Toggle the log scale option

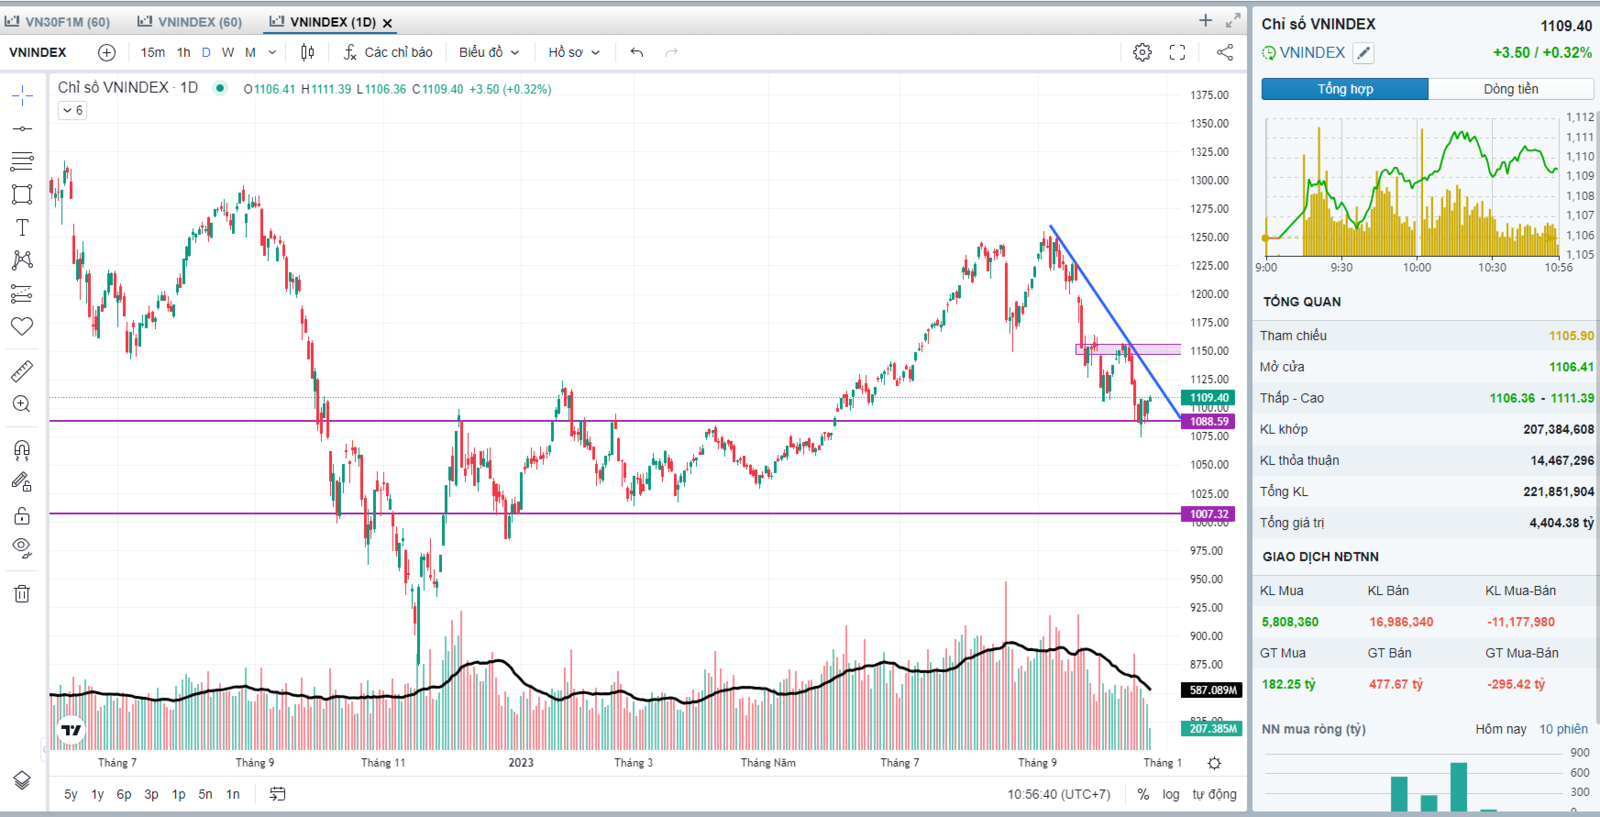[x=1171, y=794]
